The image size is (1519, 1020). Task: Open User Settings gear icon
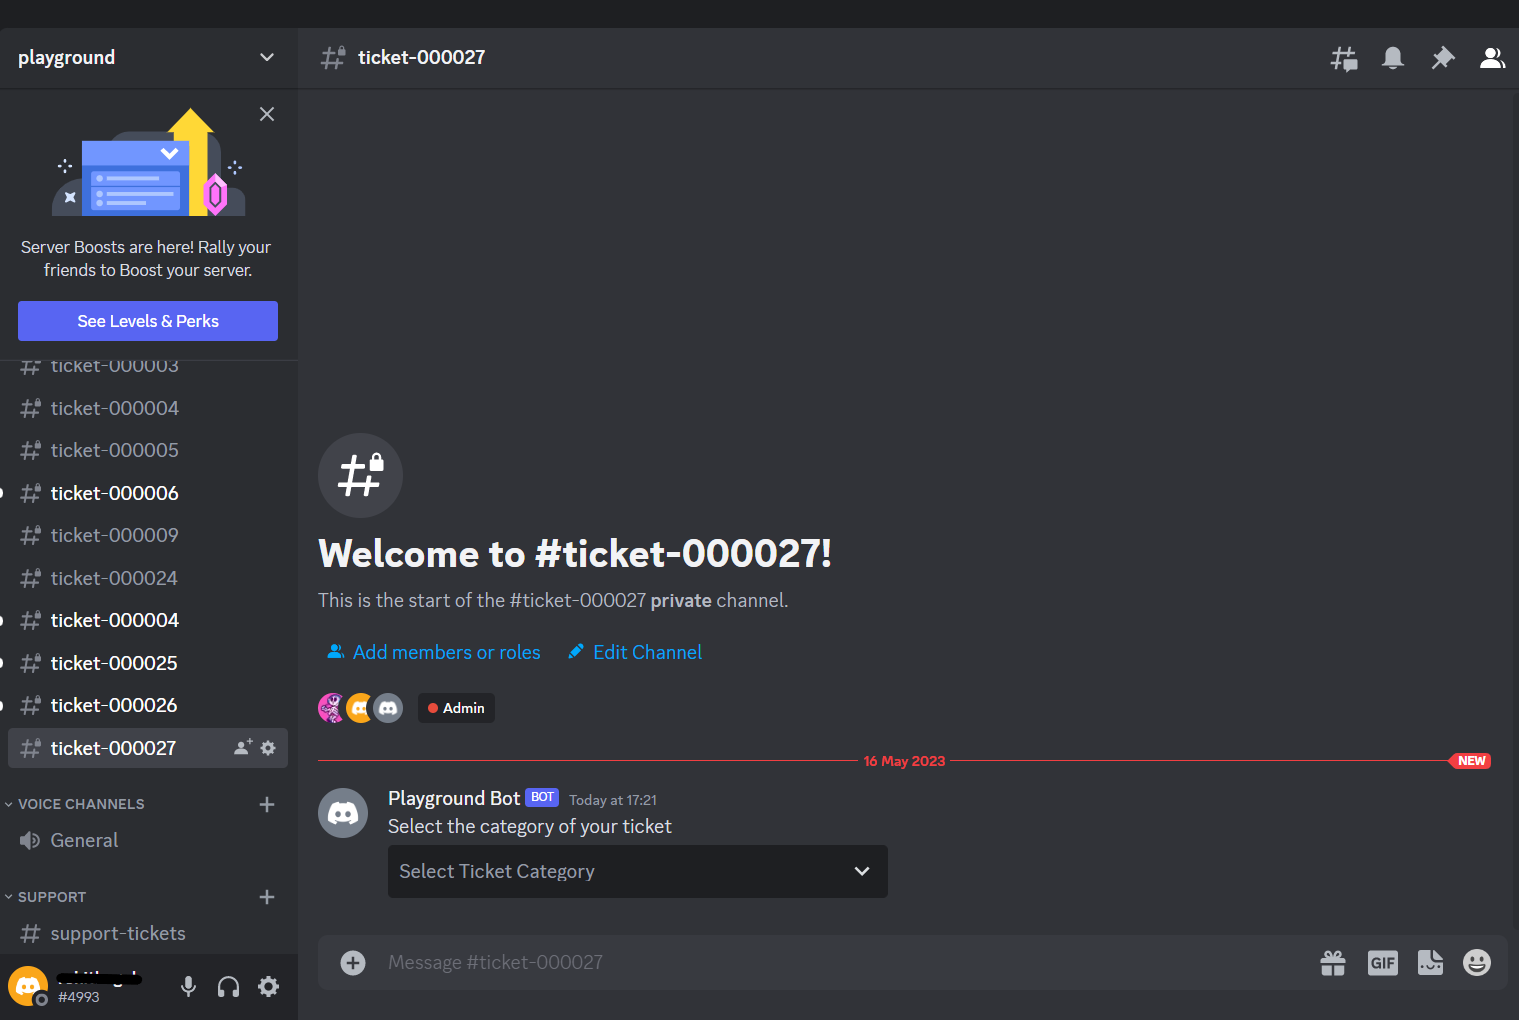tap(268, 987)
